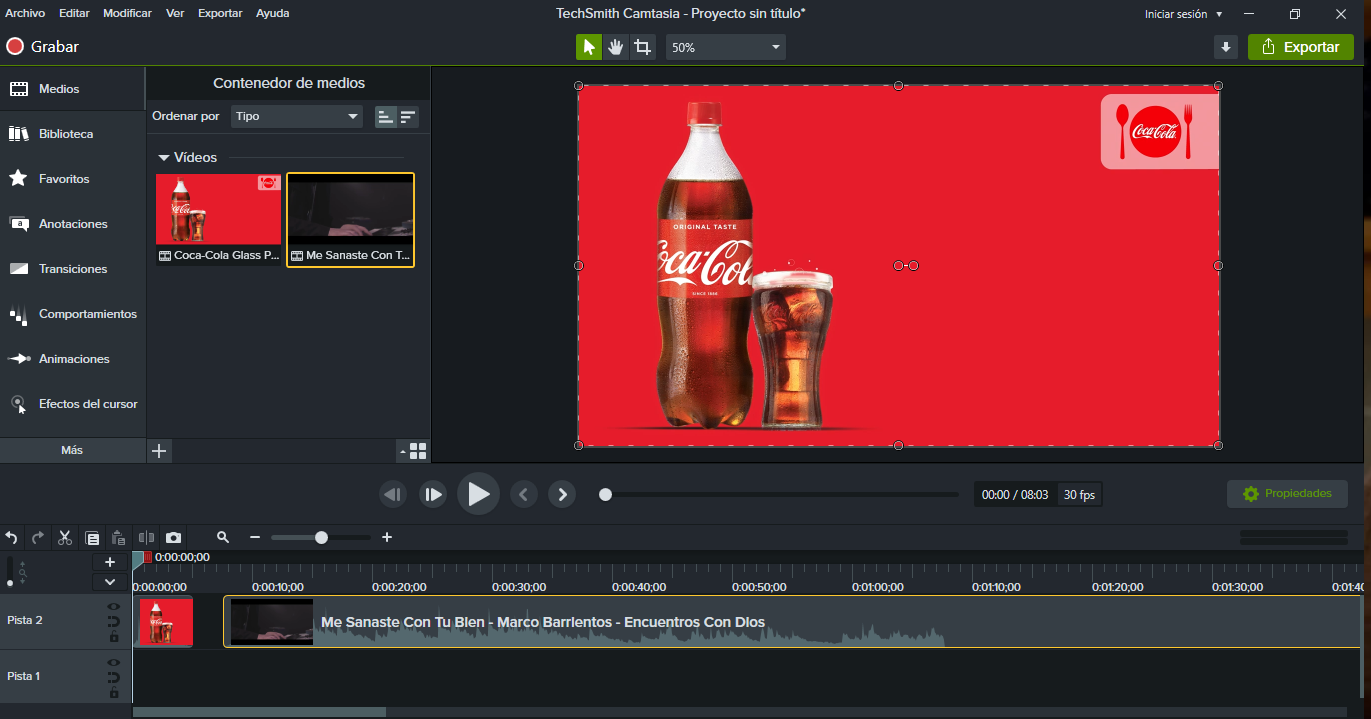Open the Favoritos panel

[x=72, y=179]
